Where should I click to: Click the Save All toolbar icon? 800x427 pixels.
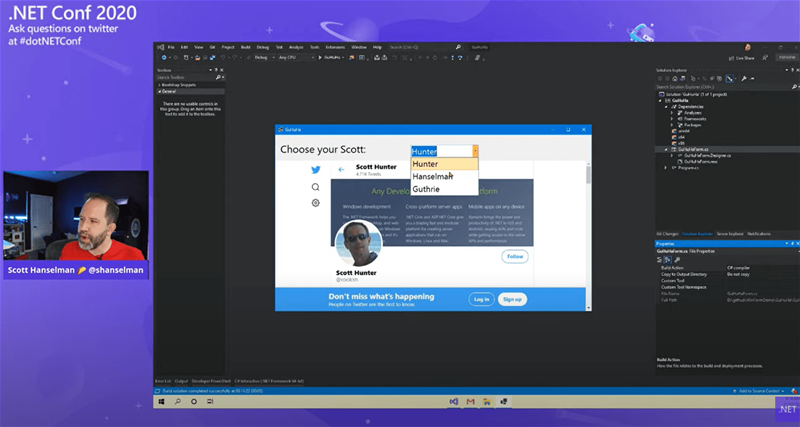point(213,58)
